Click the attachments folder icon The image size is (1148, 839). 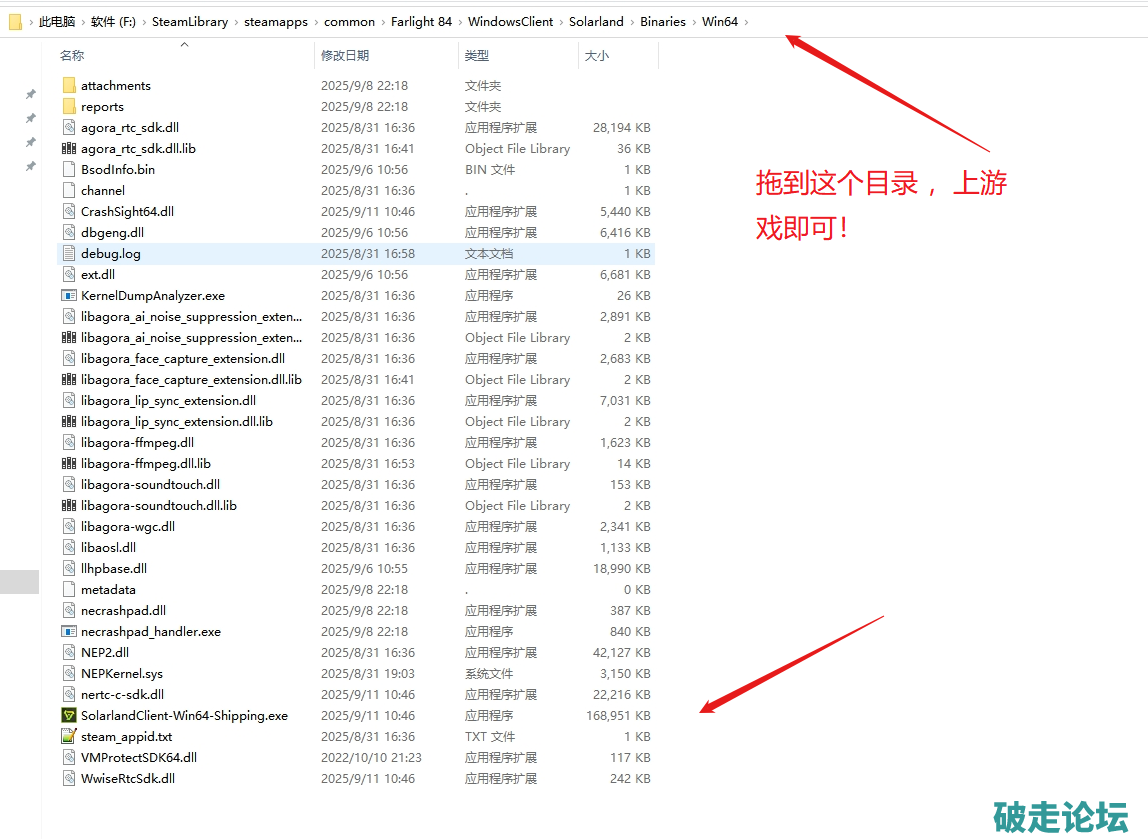pos(69,86)
